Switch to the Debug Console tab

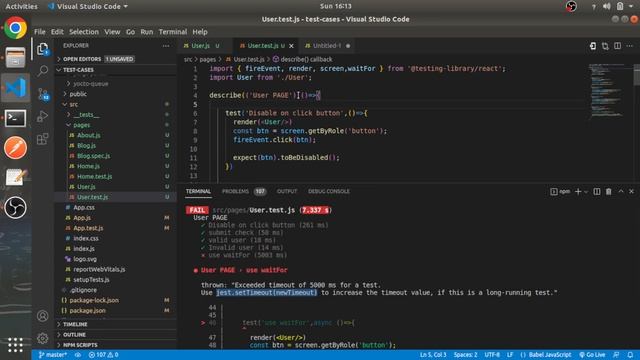coord(329,191)
